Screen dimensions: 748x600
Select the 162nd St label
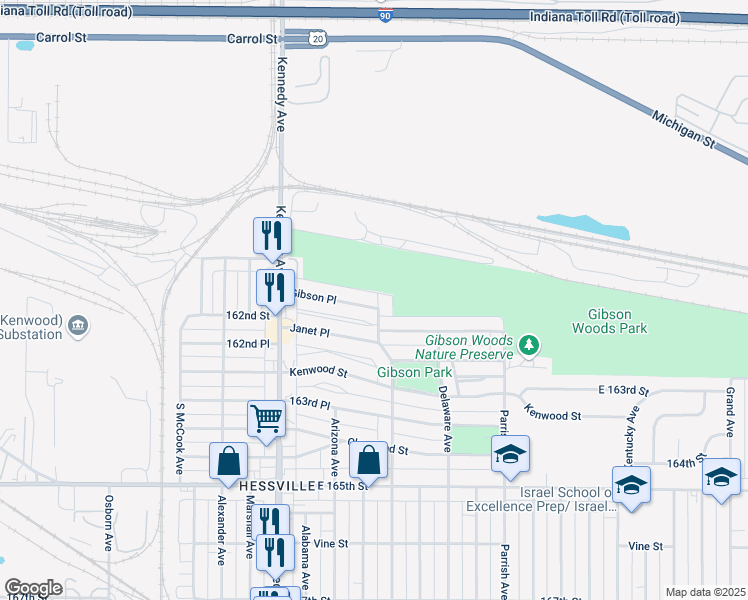click(x=248, y=315)
